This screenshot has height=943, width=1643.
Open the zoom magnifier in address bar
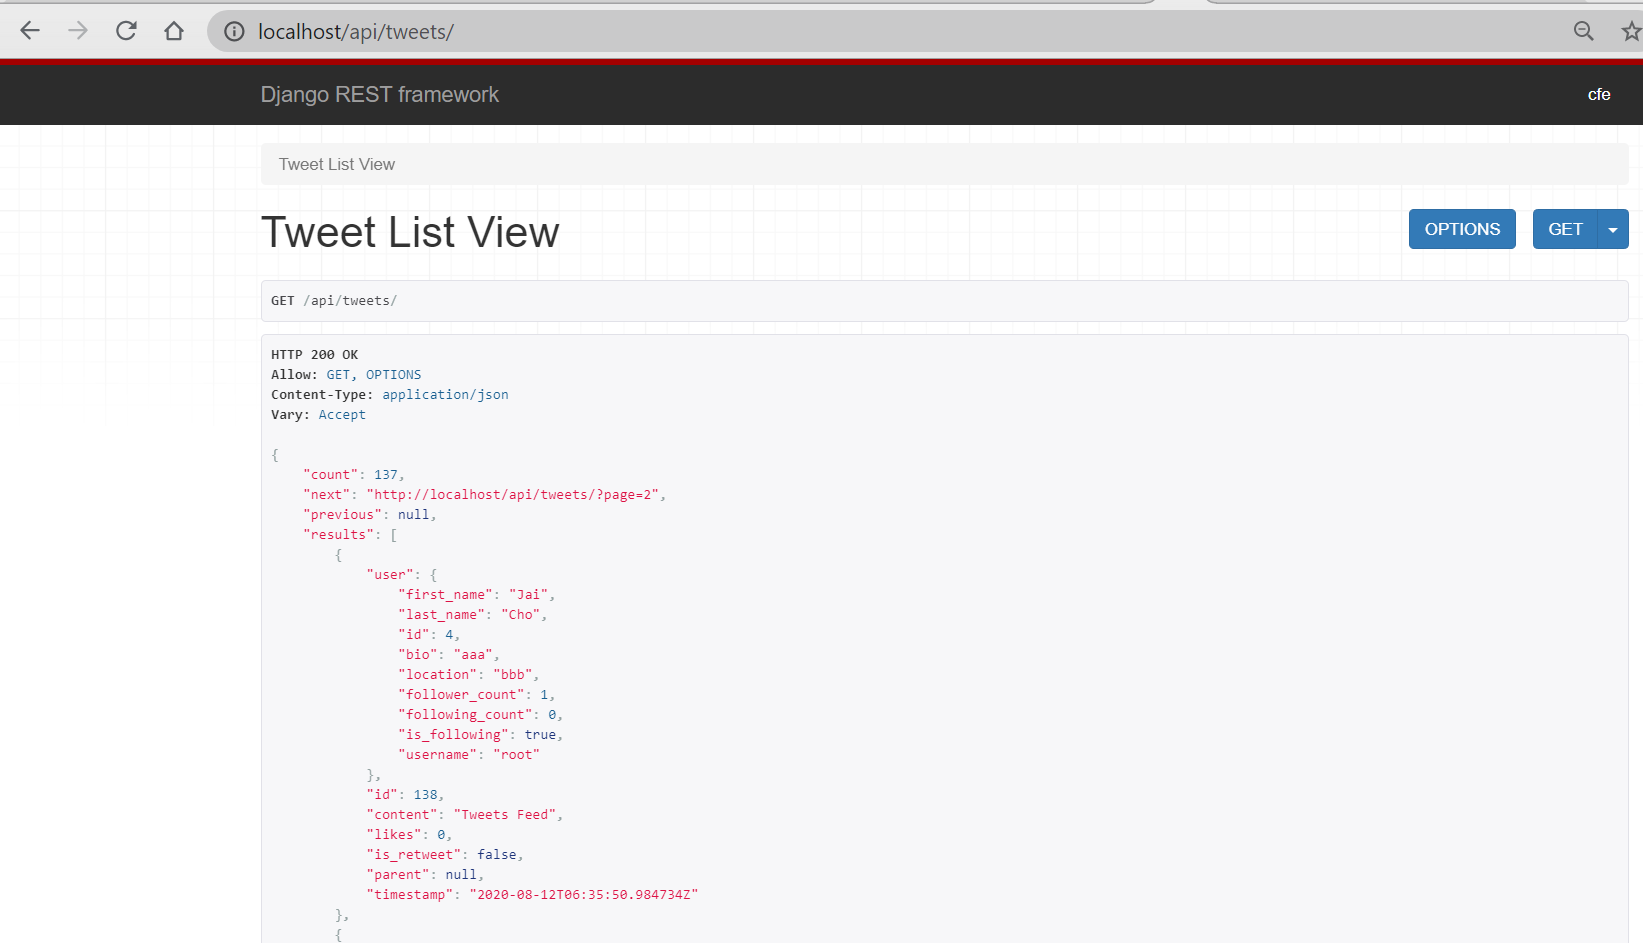pos(1584,32)
